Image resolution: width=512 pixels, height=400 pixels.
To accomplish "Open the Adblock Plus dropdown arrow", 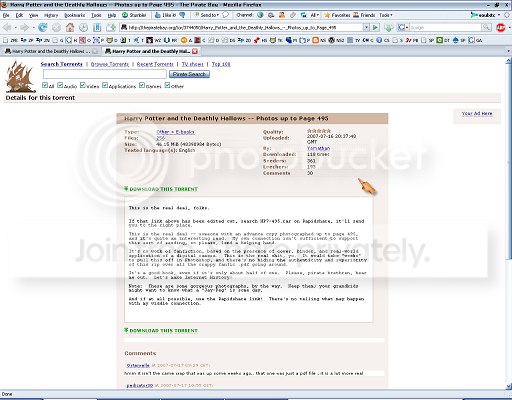I will (509, 27).
